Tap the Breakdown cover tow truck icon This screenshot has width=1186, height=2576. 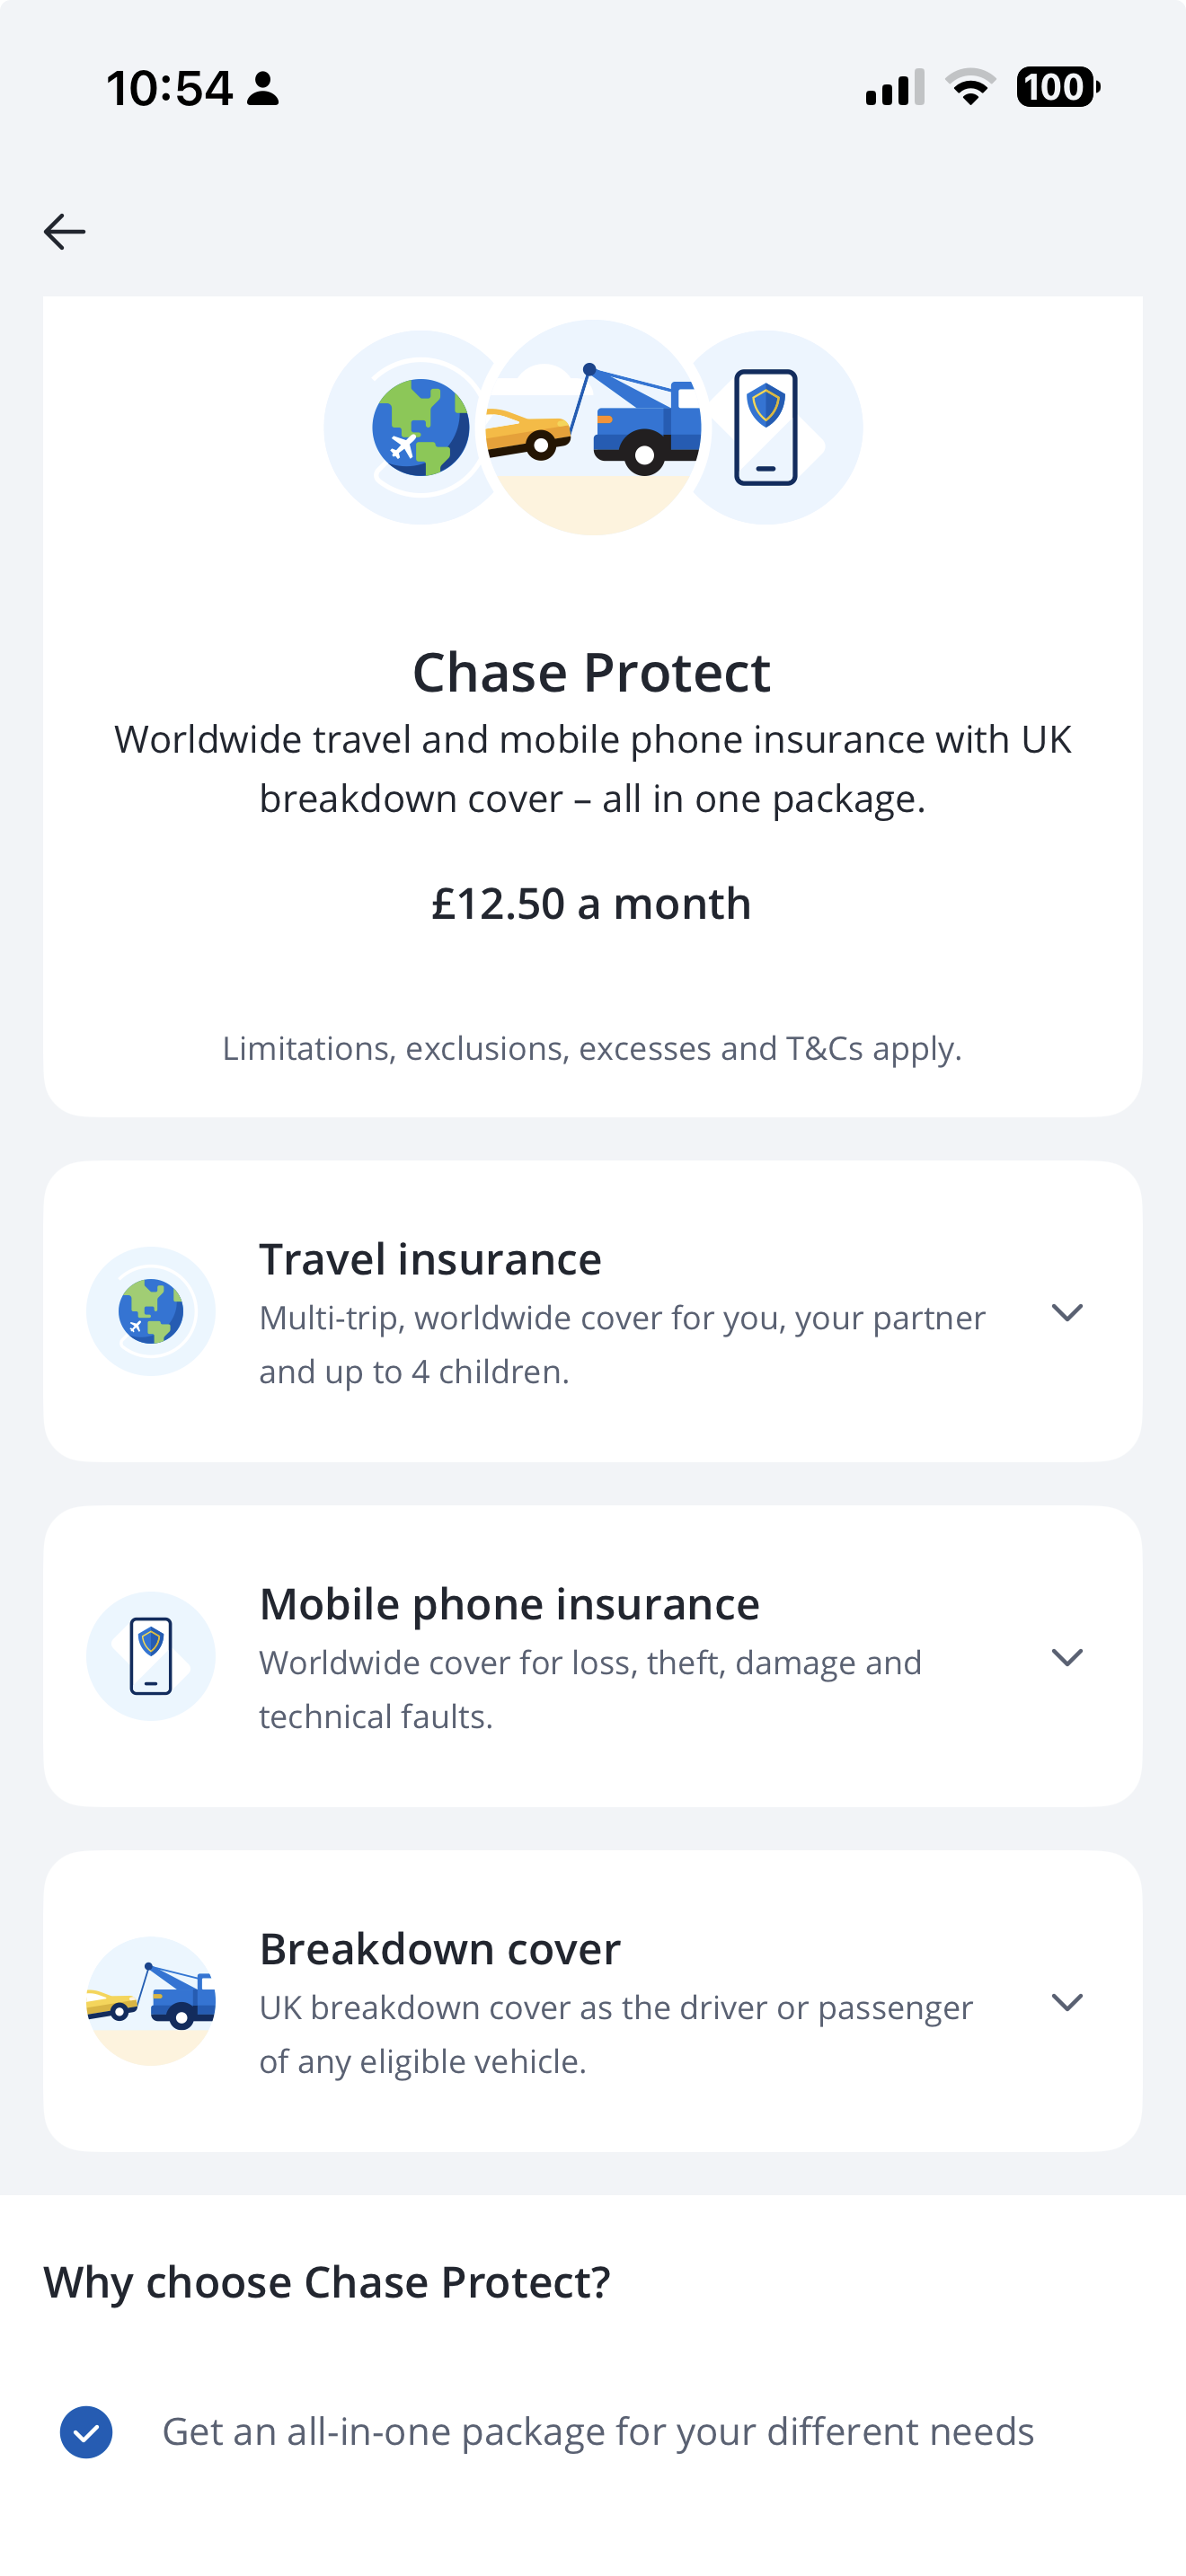click(151, 2001)
